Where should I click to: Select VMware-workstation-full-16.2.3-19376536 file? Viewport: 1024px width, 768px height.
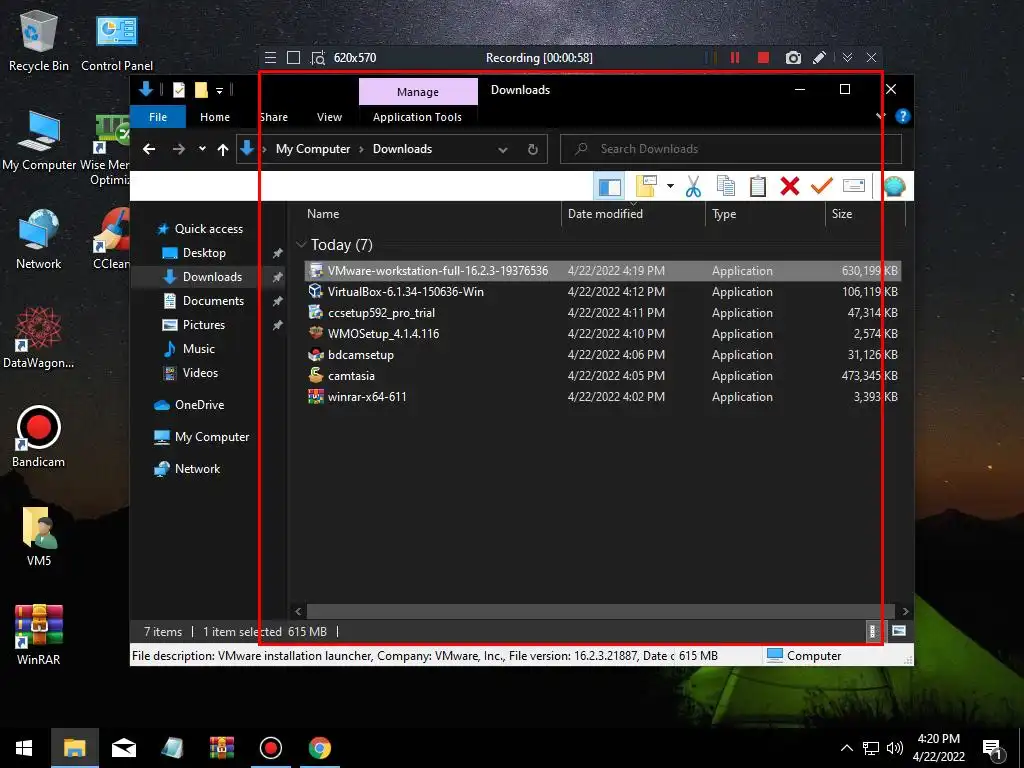click(603, 270)
